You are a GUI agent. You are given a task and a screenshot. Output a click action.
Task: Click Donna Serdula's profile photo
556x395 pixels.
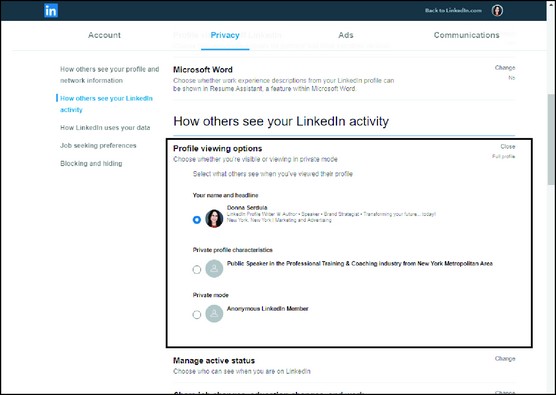coord(214,218)
